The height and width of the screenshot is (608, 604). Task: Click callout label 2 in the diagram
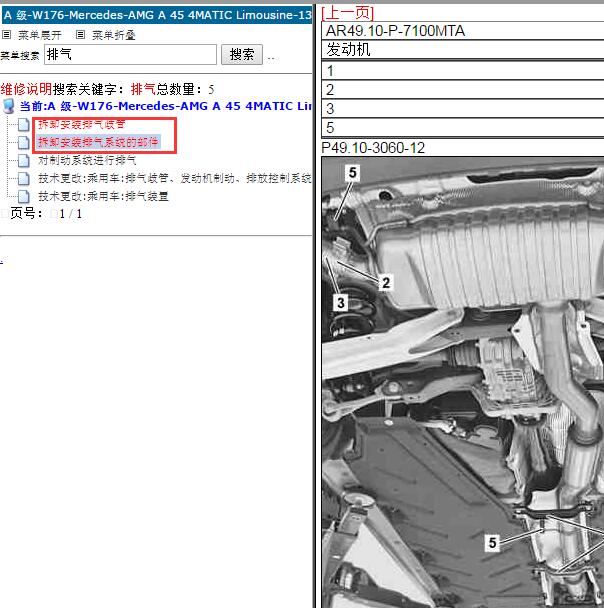click(x=386, y=282)
